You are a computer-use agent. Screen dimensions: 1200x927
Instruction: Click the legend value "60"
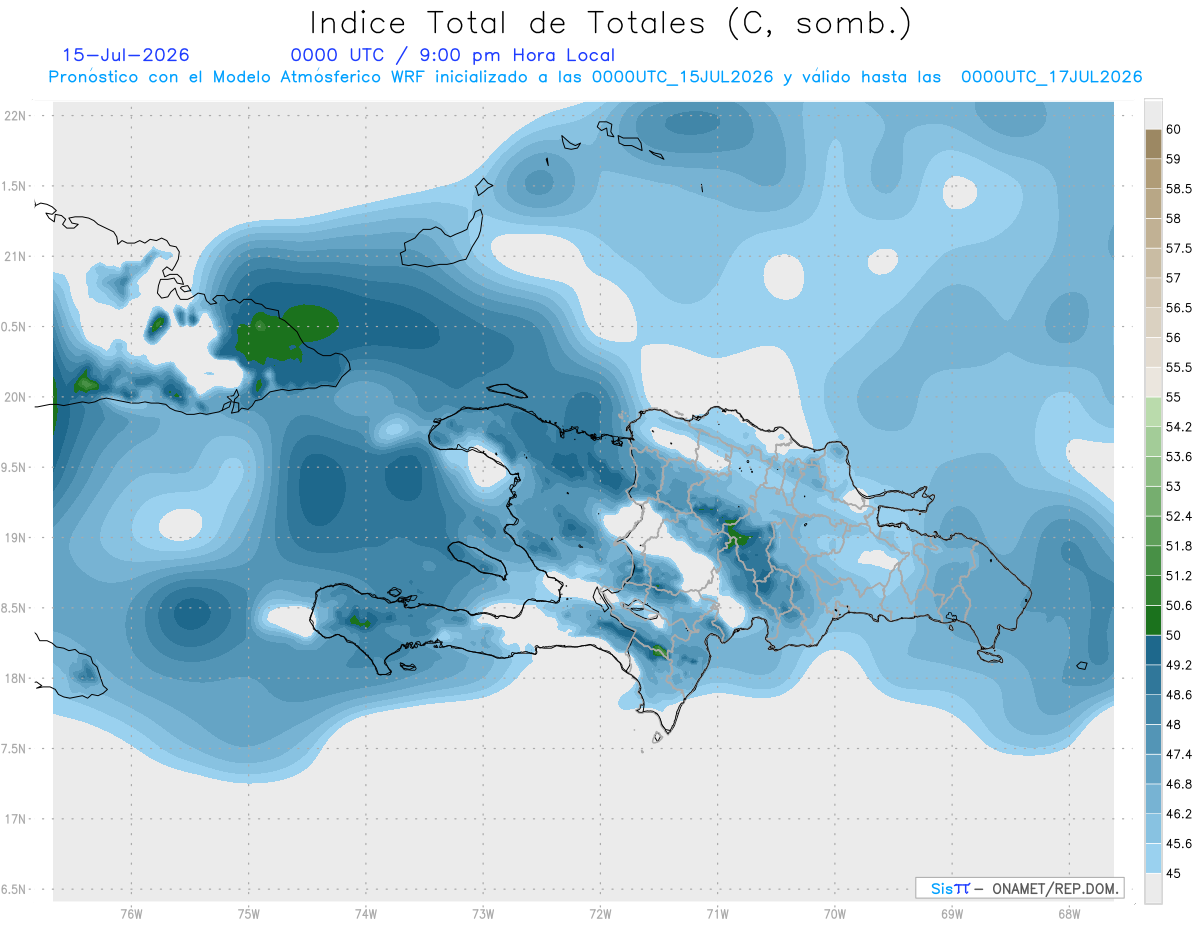point(1174,129)
